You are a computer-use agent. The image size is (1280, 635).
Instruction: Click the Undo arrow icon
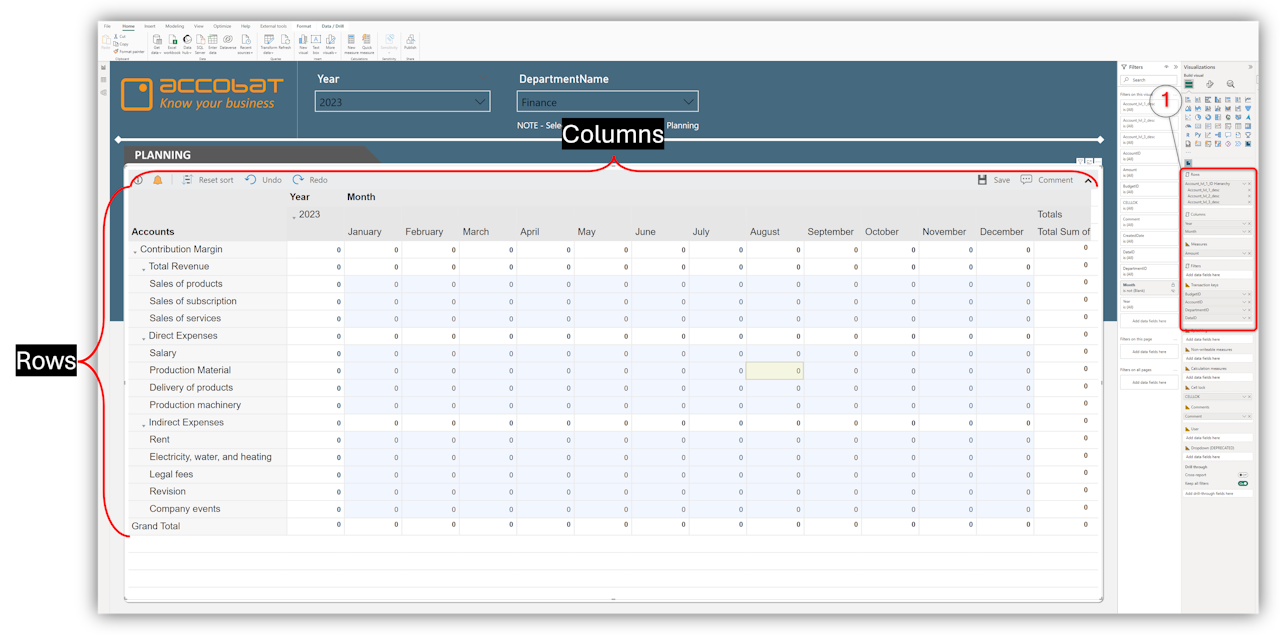pos(251,180)
